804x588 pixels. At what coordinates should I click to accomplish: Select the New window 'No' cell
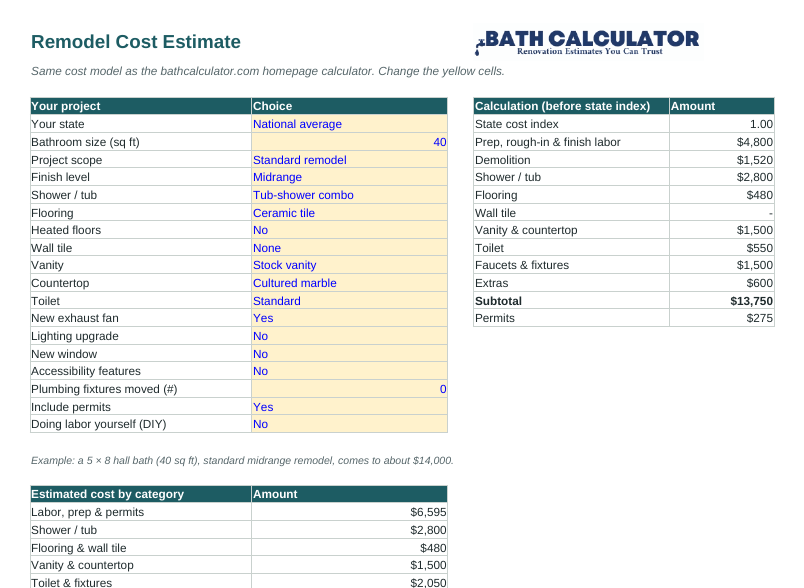(349, 354)
